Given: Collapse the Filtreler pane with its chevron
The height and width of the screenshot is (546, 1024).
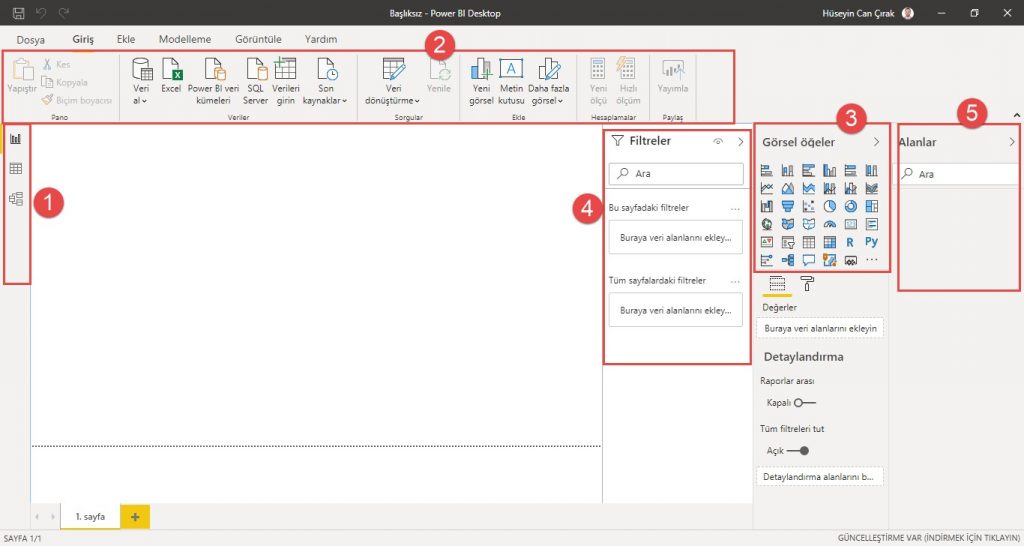Looking at the screenshot, I should [x=741, y=142].
